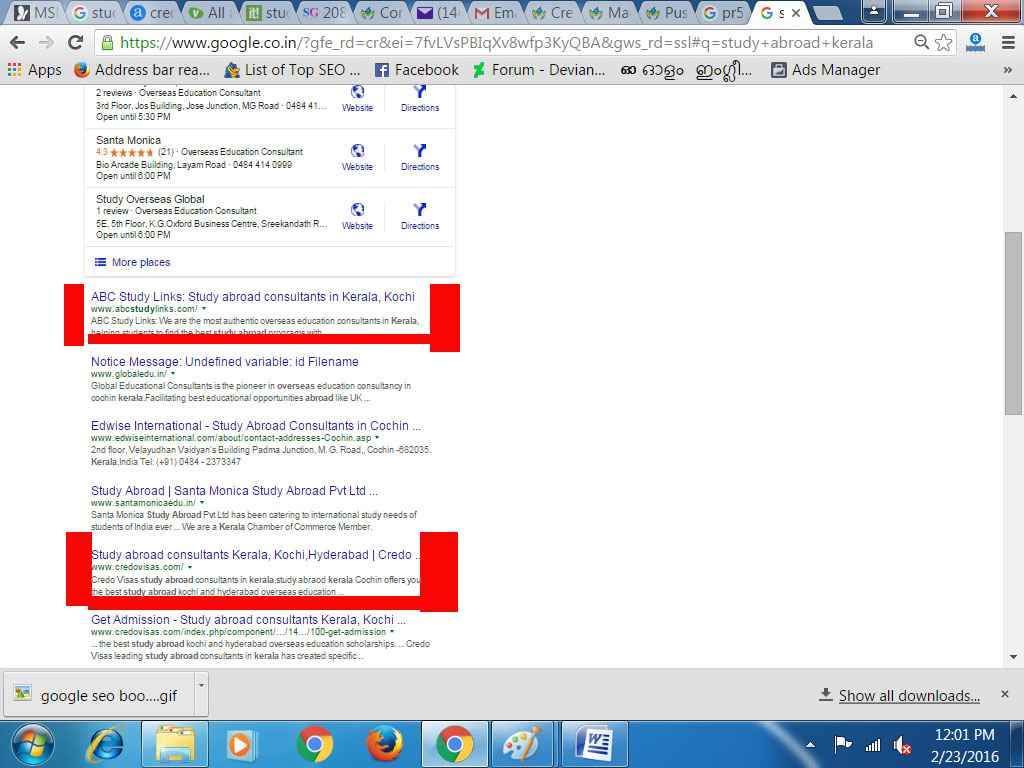1024x768 pixels.
Task: Open the Facebook bookmark
Action: click(416, 70)
